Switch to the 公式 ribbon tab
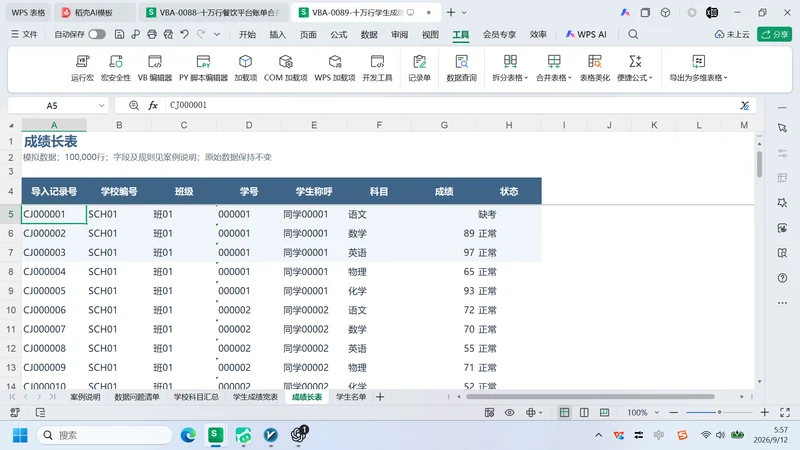The image size is (800, 450). pyautogui.click(x=338, y=34)
